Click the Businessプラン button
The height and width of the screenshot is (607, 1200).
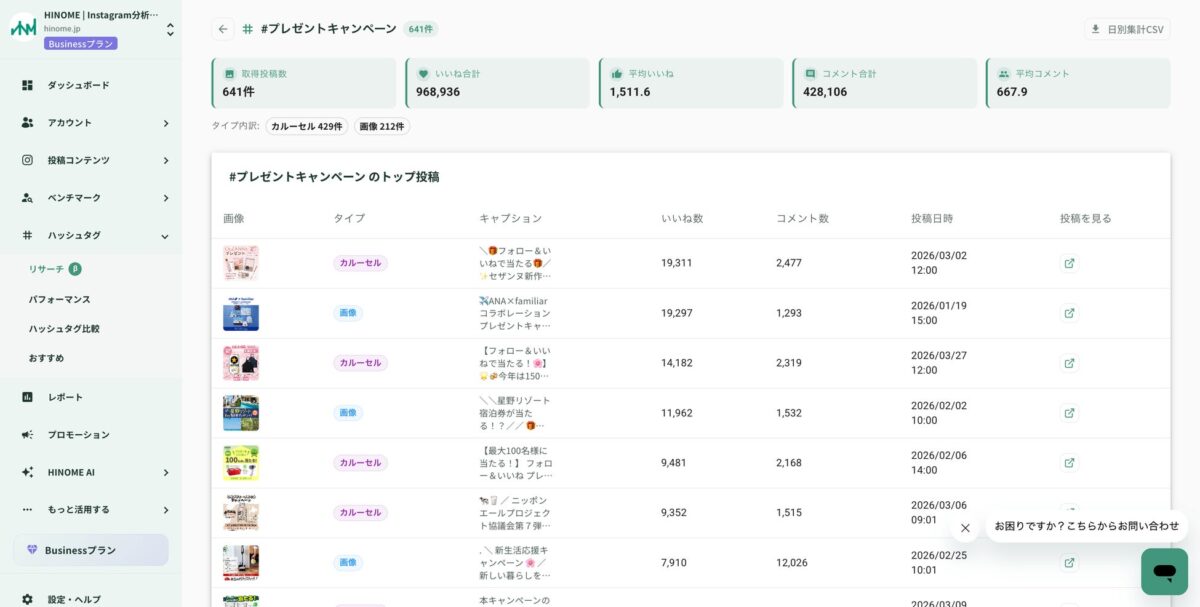click(x=90, y=550)
